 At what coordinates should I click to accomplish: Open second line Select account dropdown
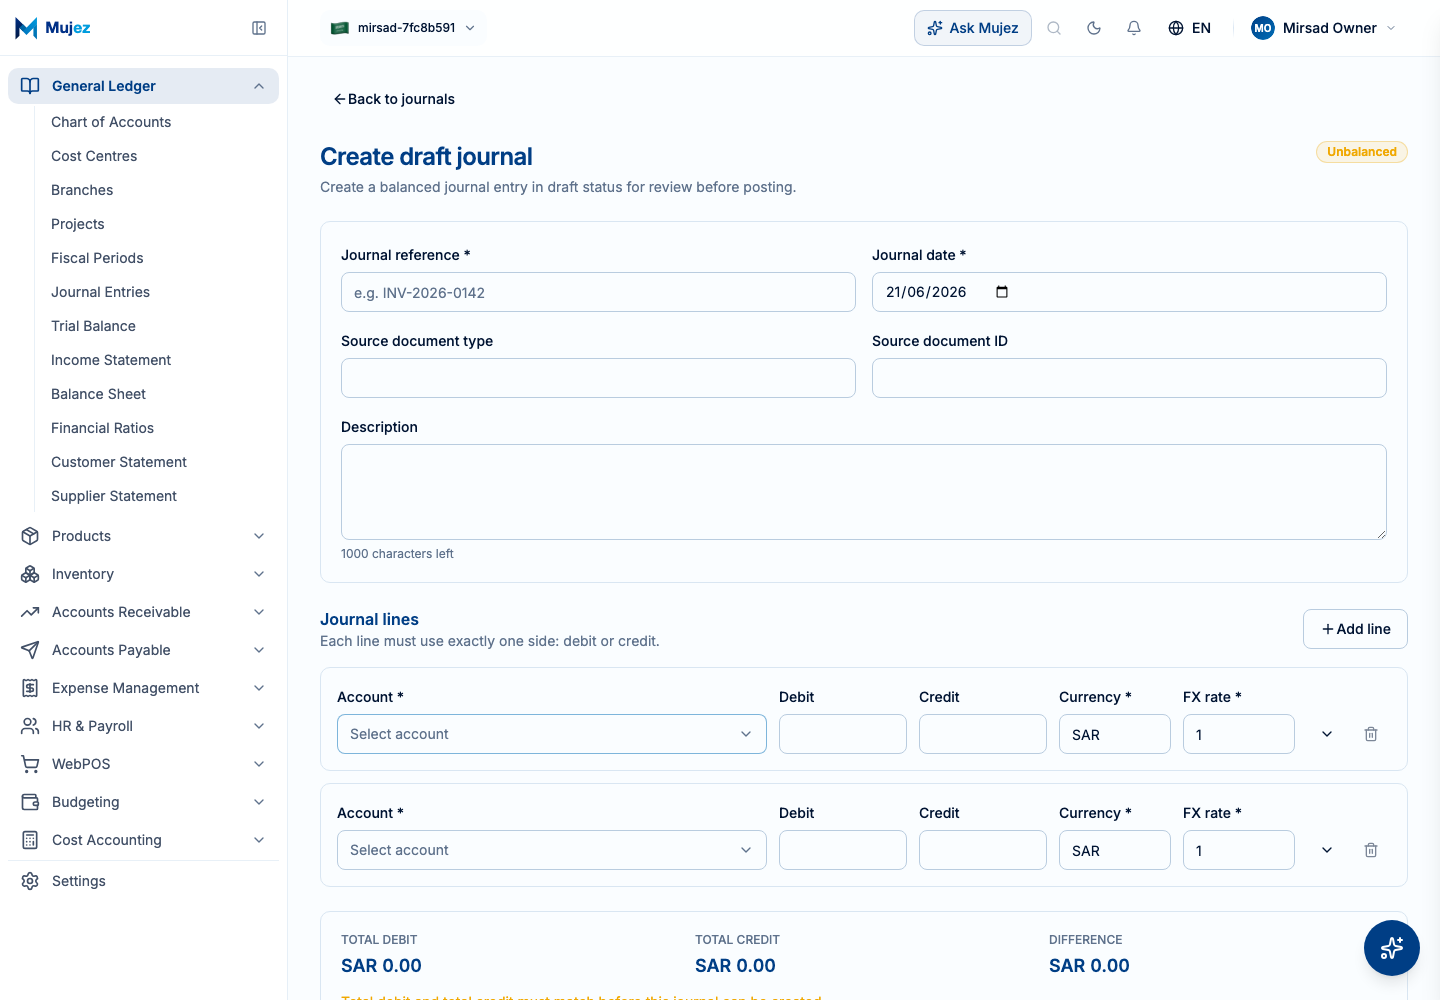click(552, 850)
